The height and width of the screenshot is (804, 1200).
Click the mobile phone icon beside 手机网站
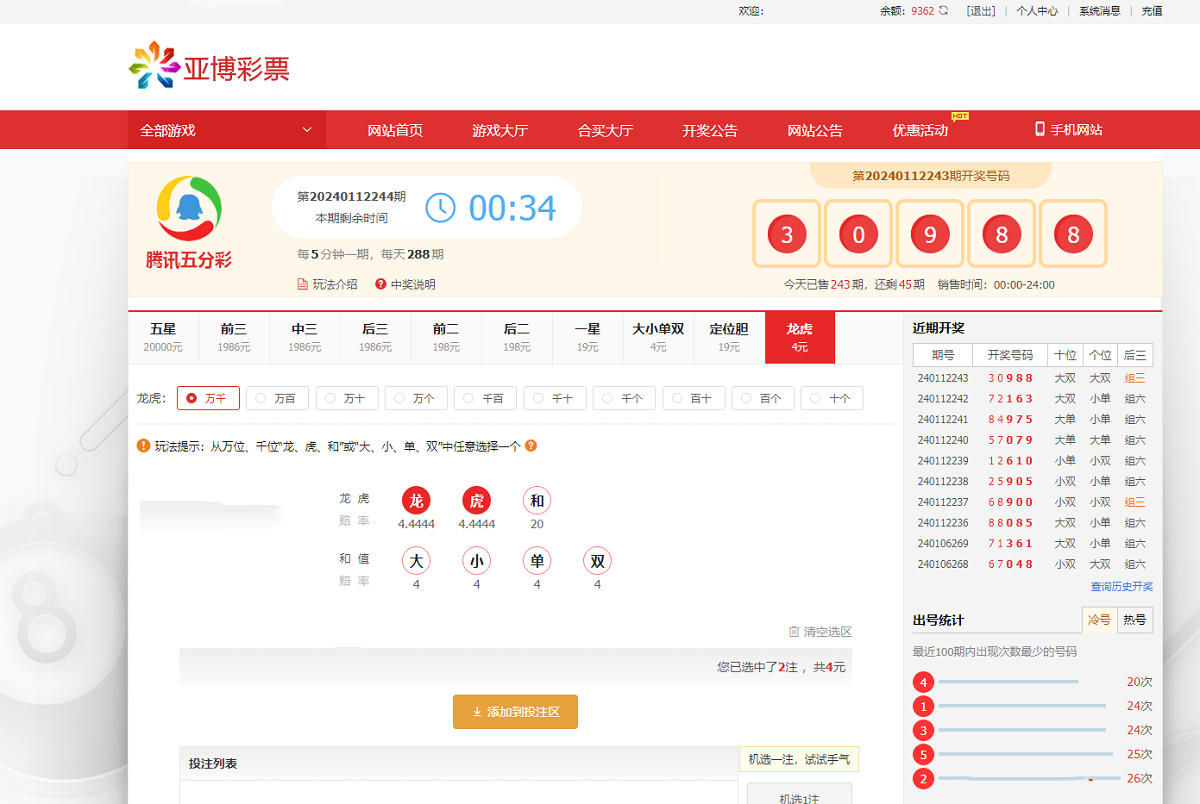tap(1040, 129)
